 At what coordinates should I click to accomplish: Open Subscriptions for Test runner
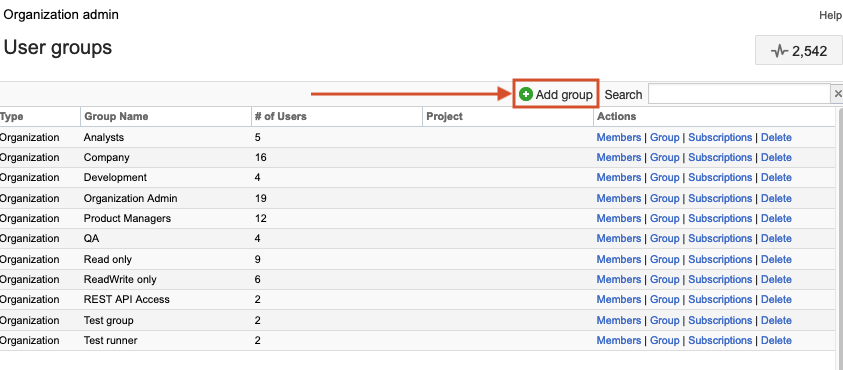(720, 340)
